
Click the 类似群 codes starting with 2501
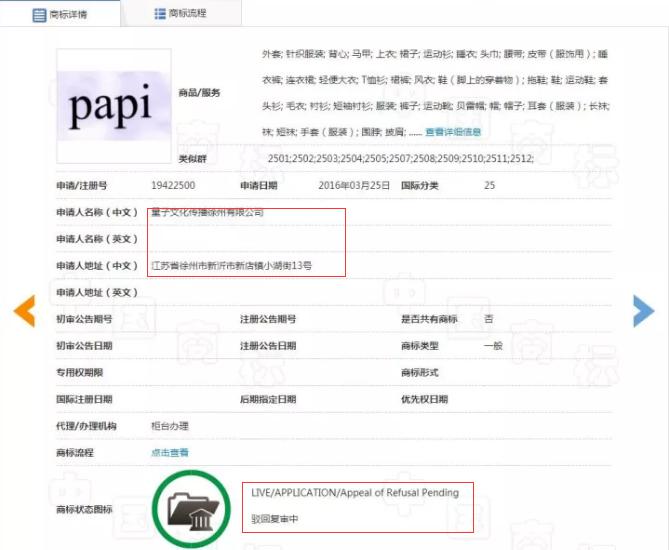pyautogui.click(x=400, y=159)
